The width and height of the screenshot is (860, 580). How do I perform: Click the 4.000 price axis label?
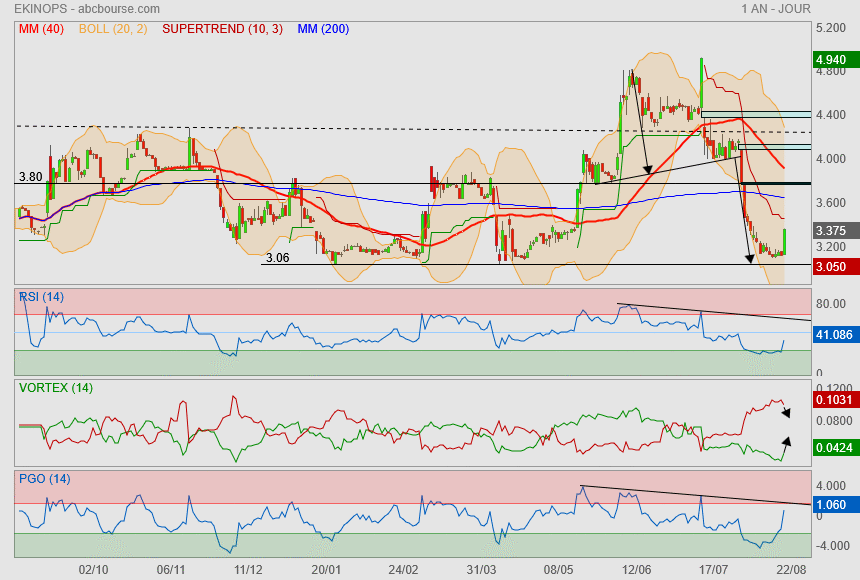[831, 159]
